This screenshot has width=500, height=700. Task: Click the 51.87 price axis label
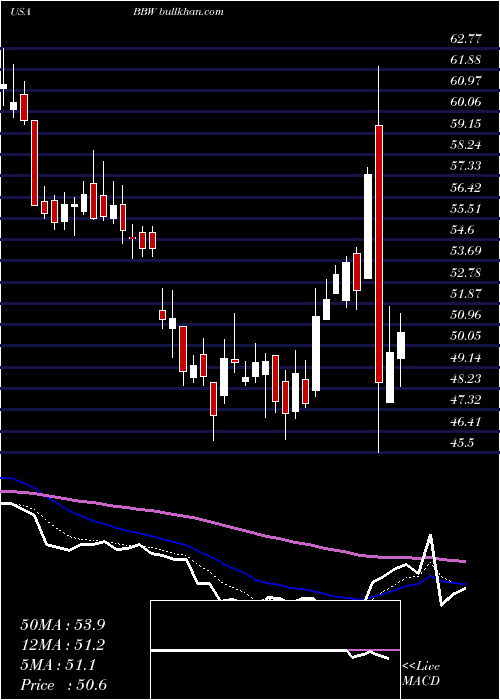pos(466,293)
